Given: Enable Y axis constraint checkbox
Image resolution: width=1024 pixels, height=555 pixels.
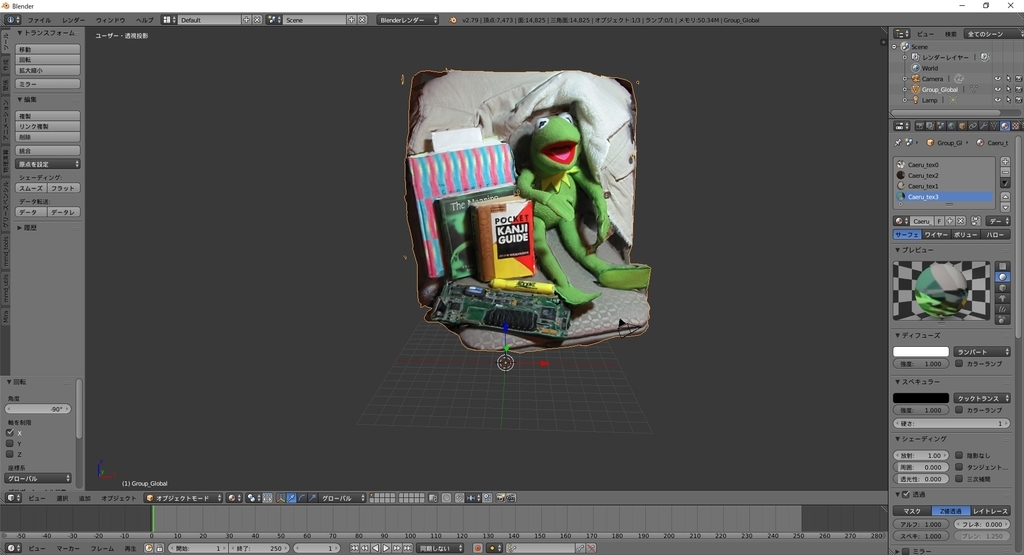Looking at the screenshot, I should [x=10, y=443].
